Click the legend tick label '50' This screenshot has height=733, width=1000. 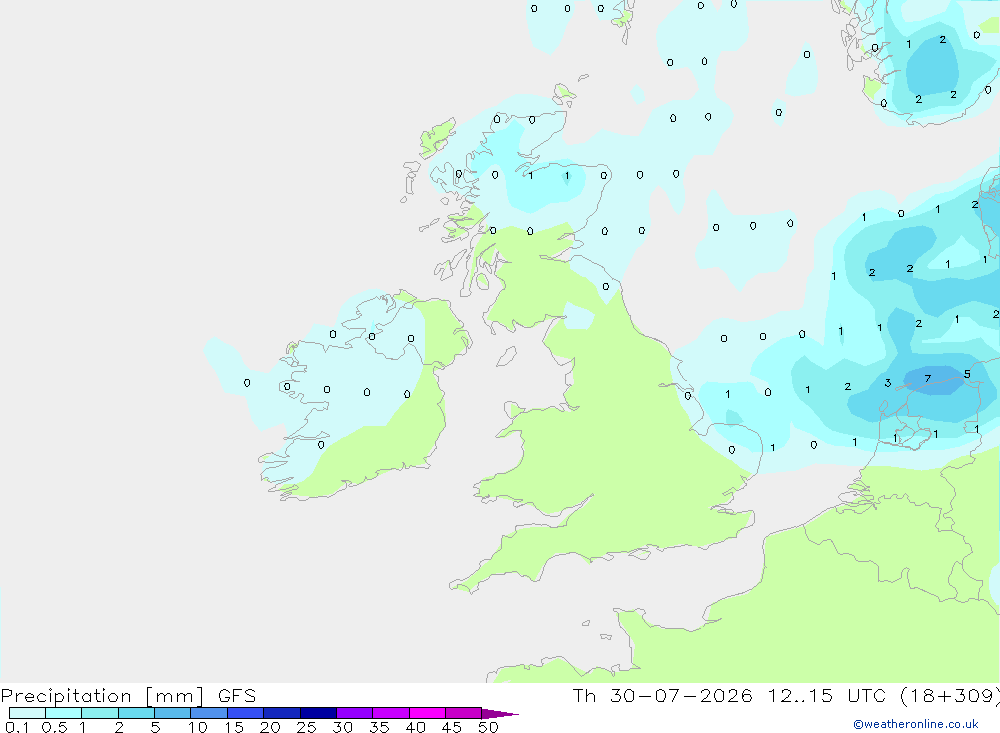[488, 727]
